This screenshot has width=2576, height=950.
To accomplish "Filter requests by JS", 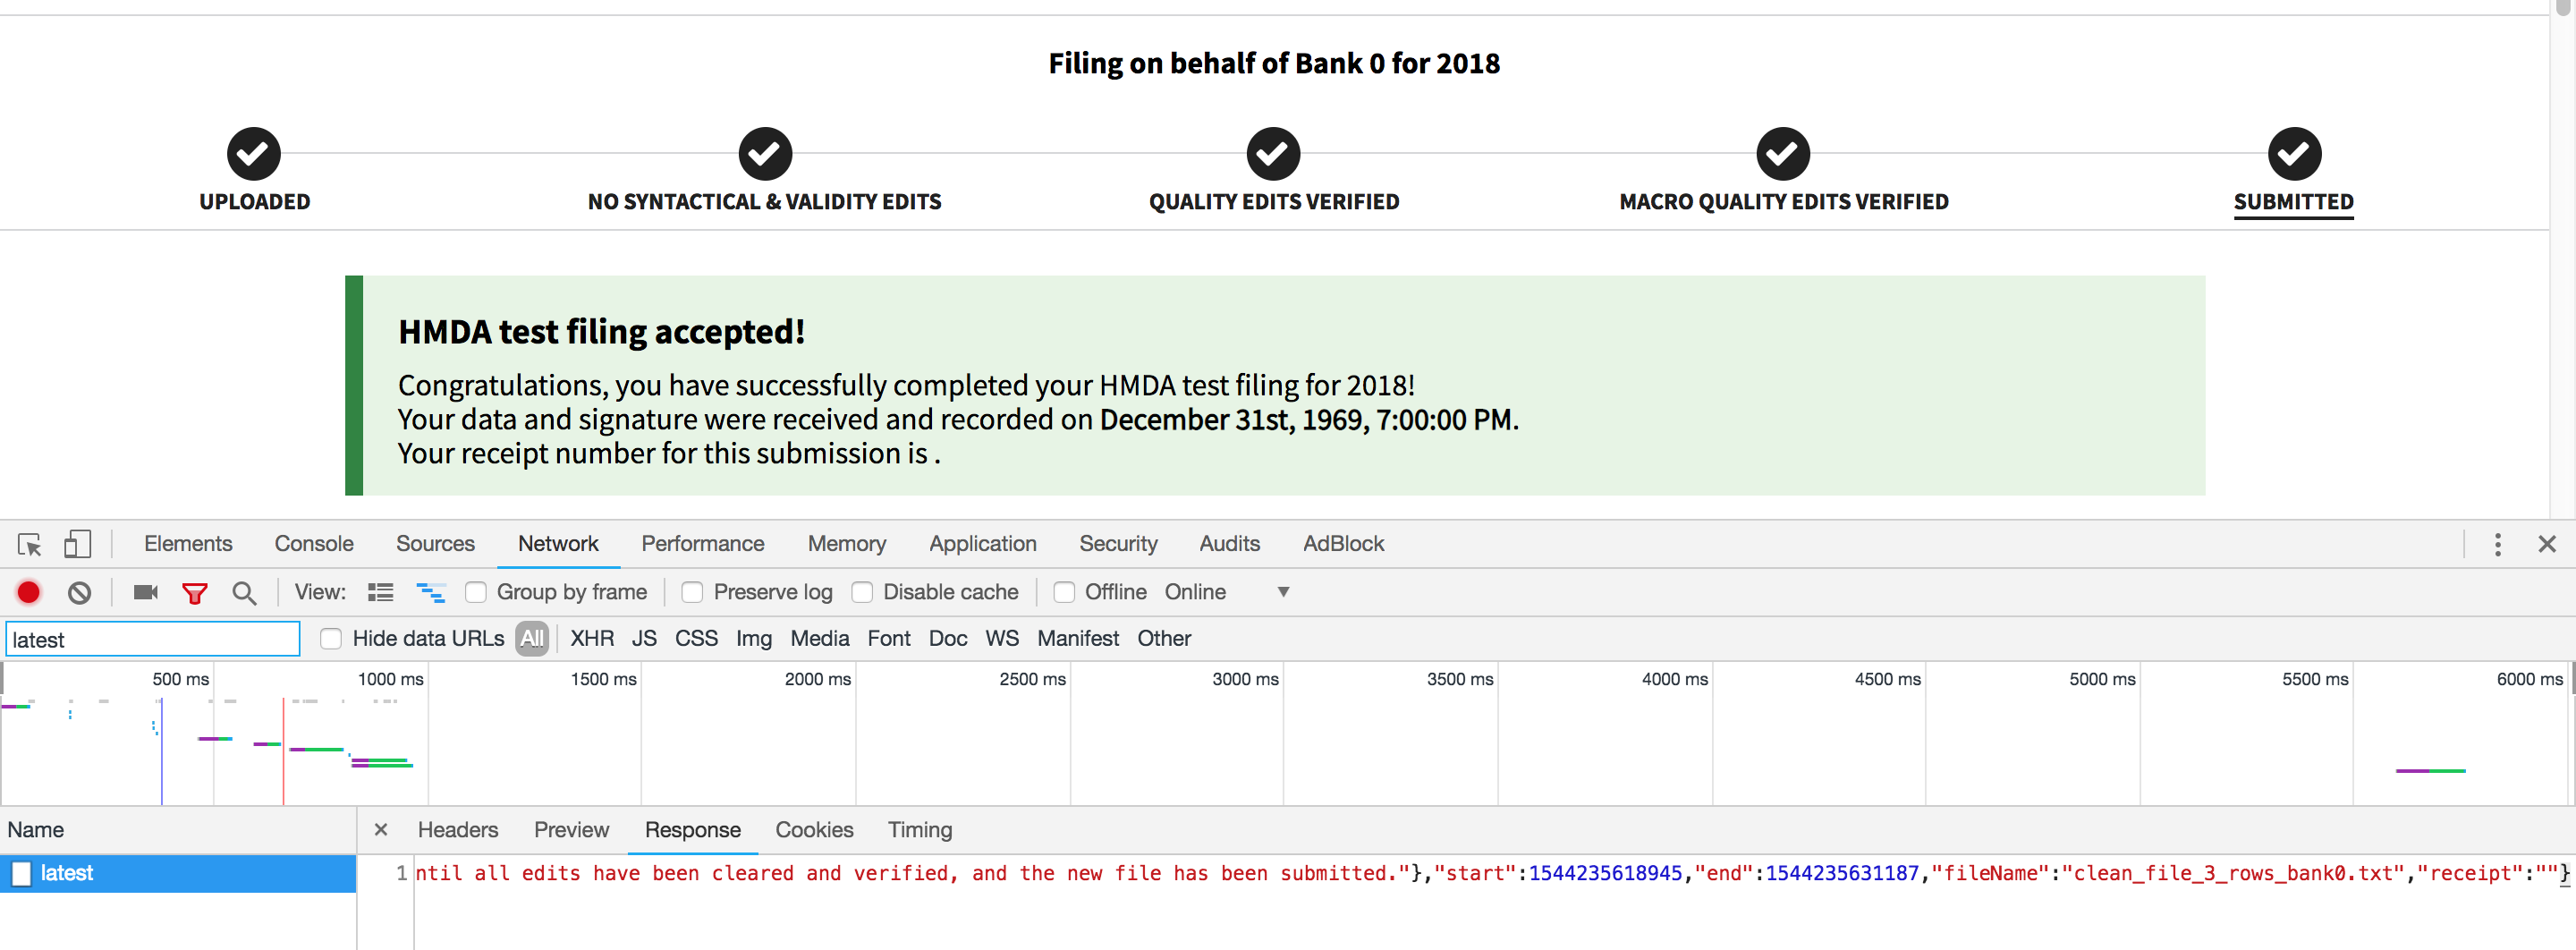I will click(x=644, y=638).
